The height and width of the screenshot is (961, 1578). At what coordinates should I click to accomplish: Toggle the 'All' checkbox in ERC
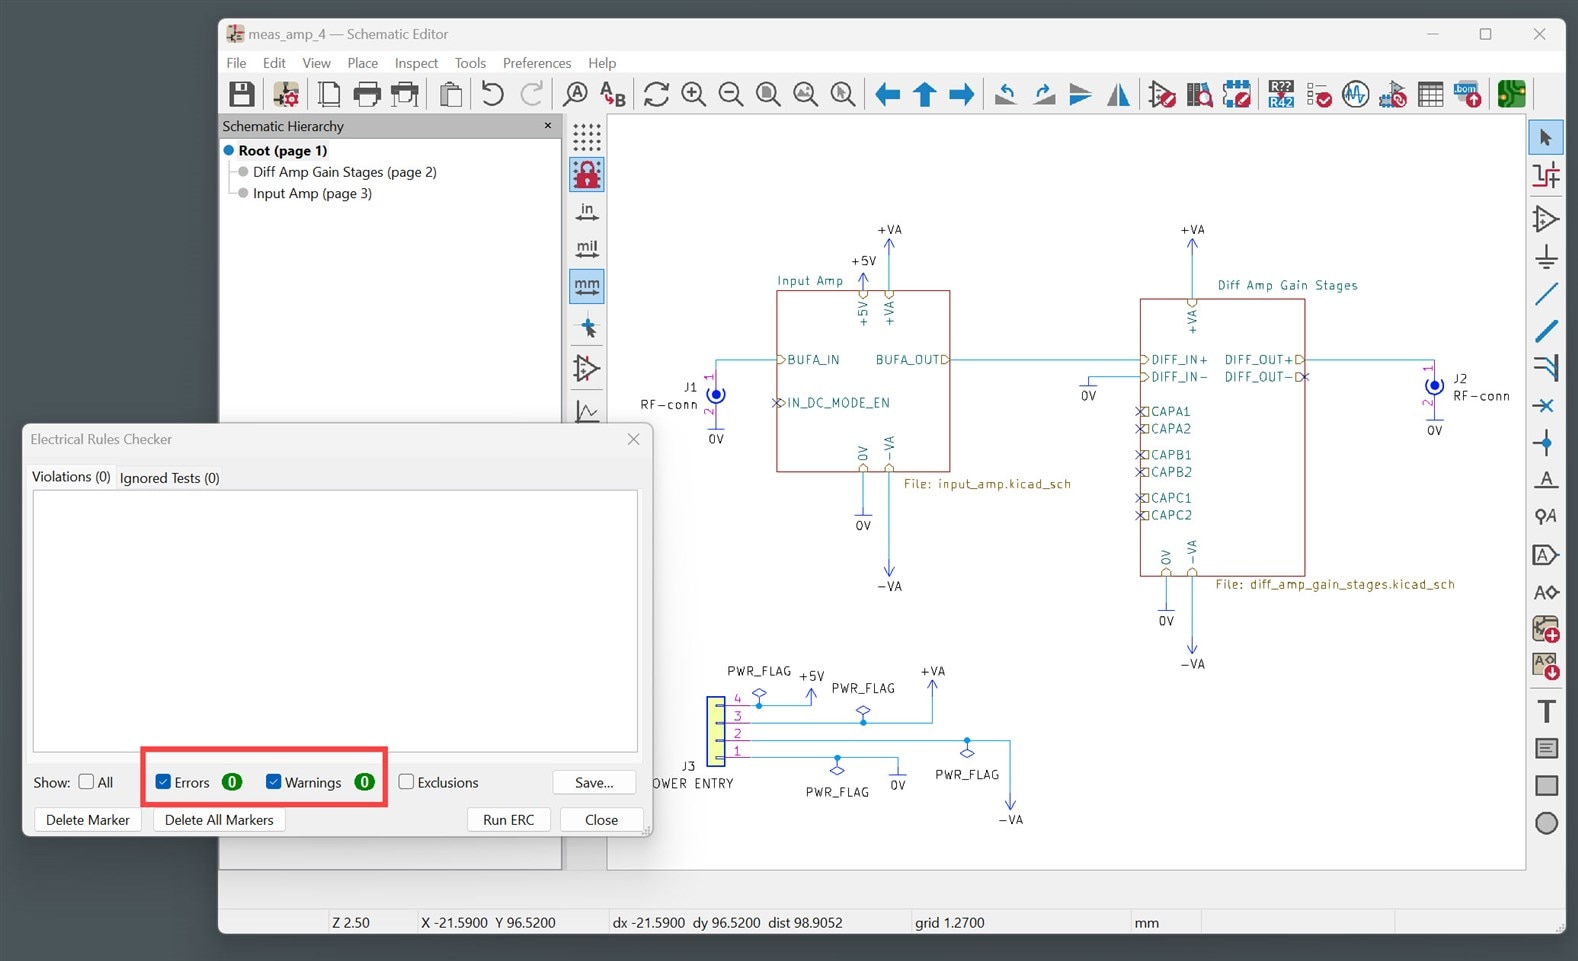(86, 782)
